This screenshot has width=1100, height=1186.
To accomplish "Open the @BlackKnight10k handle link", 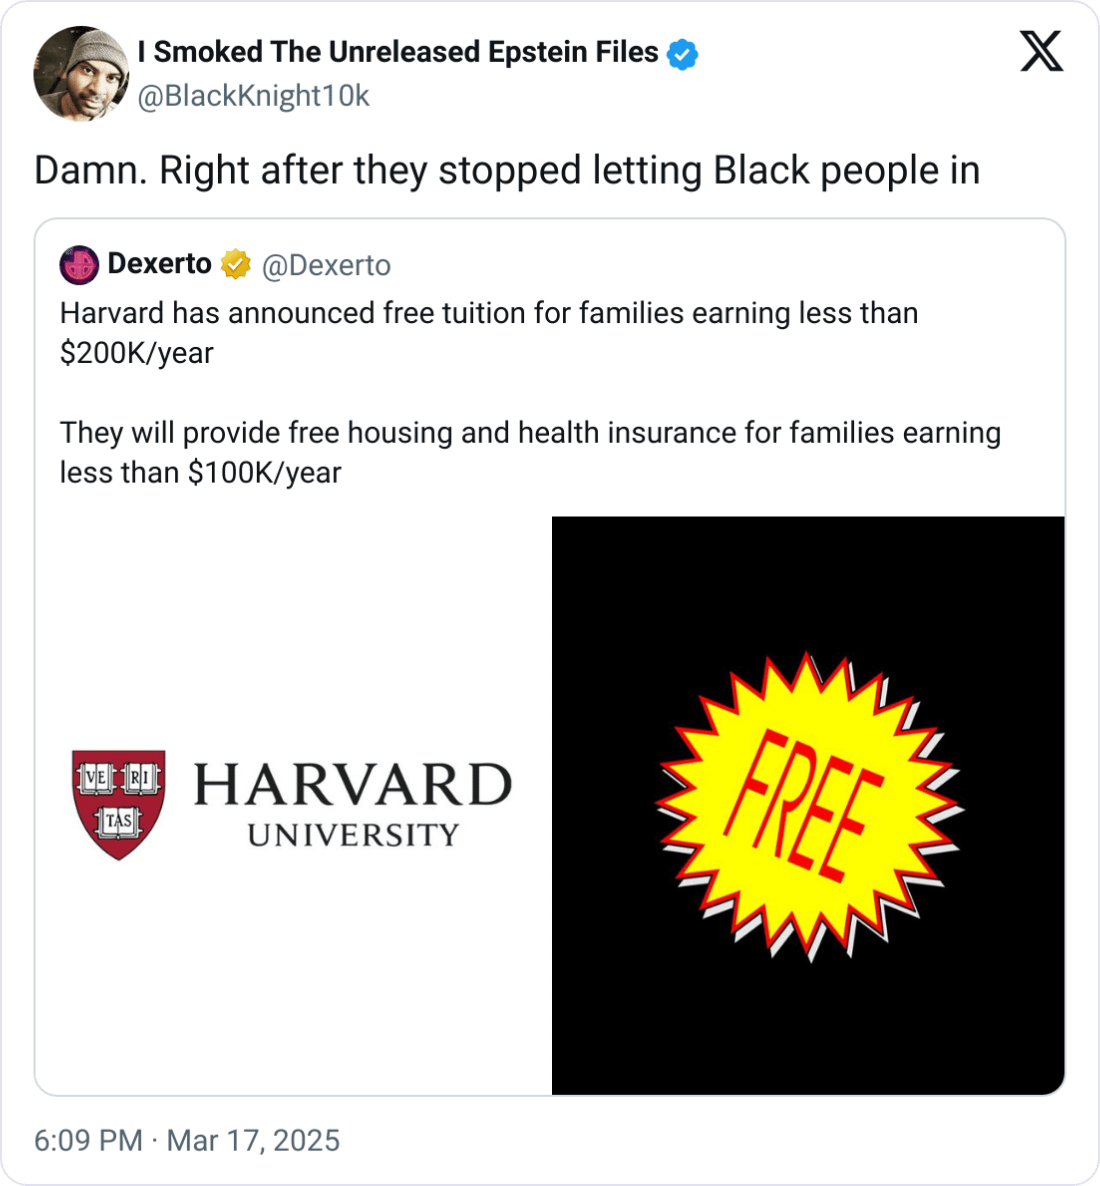I will click(x=253, y=96).
